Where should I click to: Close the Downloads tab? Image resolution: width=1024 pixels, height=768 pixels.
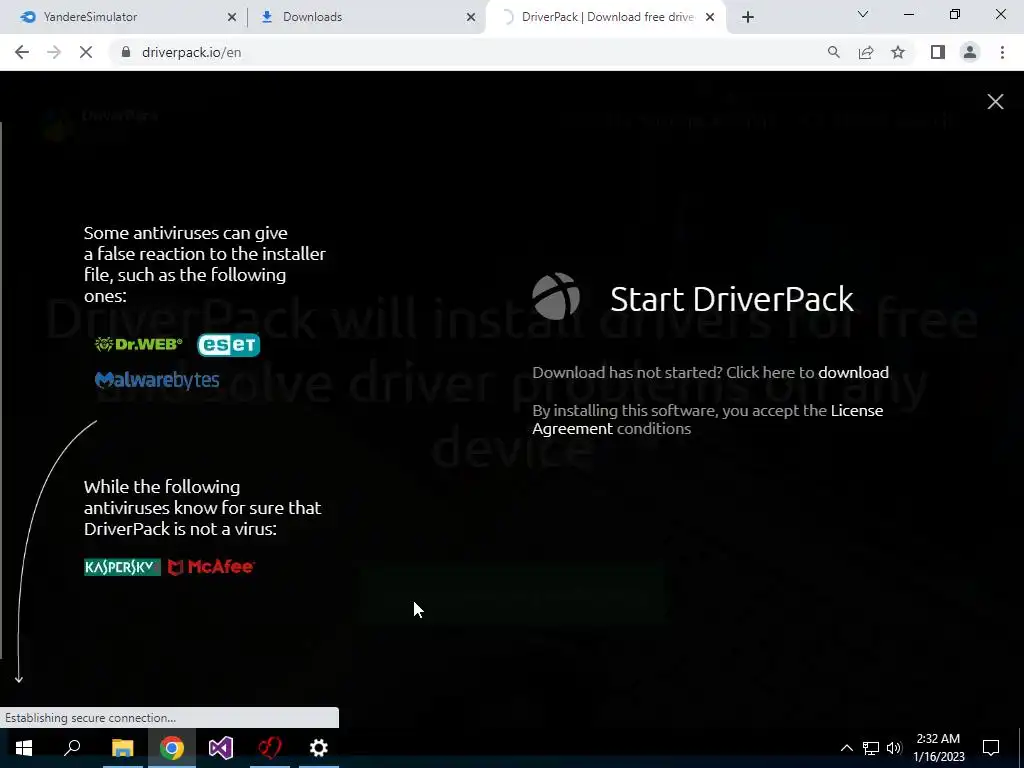(x=470, y=17)
